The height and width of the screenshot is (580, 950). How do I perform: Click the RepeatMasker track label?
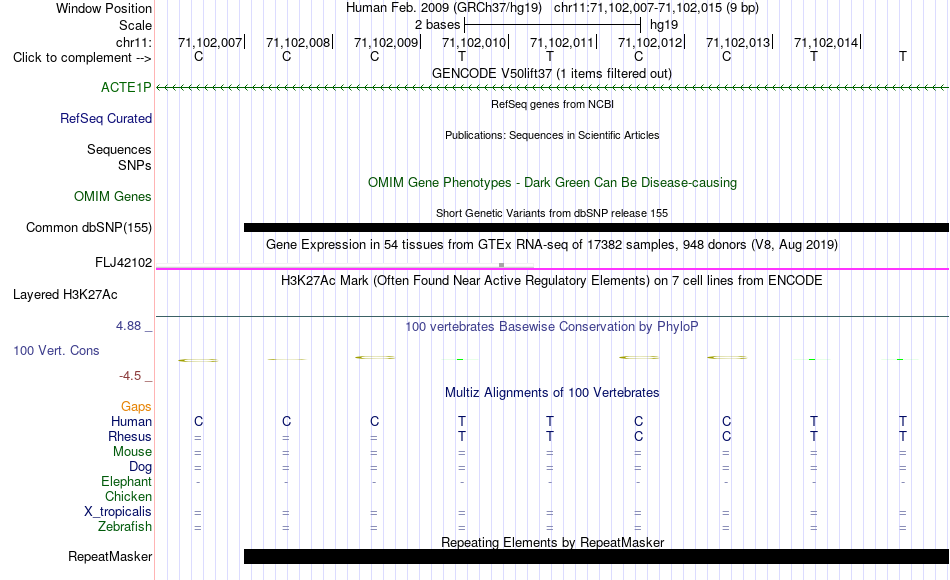point(110,556)
